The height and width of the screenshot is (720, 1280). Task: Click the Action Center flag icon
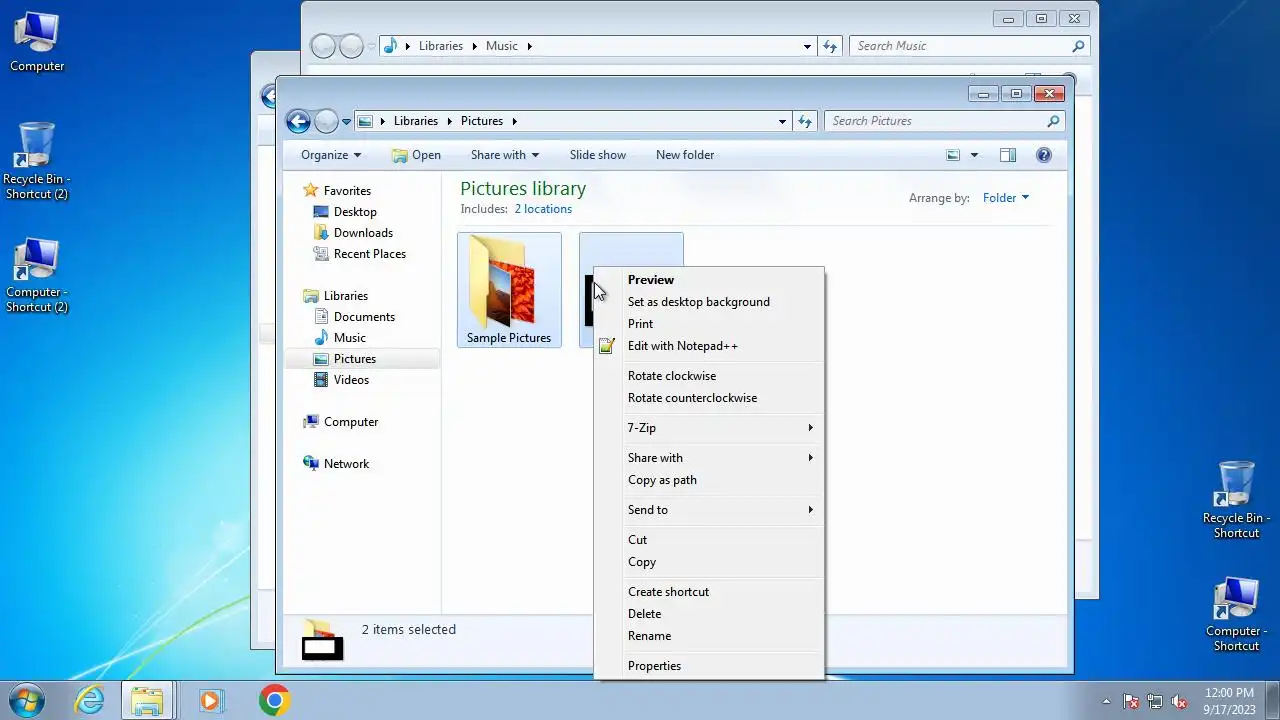coord(1130,701)
